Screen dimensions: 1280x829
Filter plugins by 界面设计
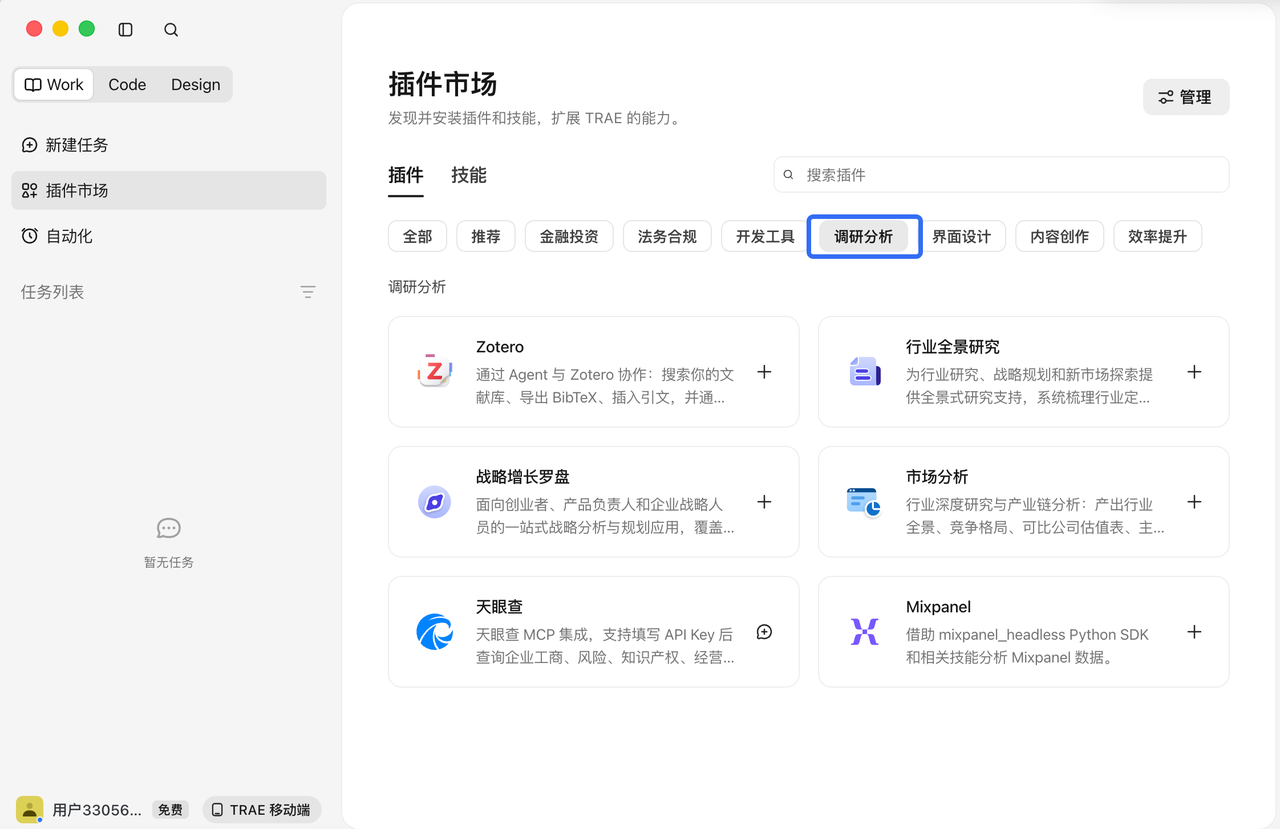(x=962, y=237)
